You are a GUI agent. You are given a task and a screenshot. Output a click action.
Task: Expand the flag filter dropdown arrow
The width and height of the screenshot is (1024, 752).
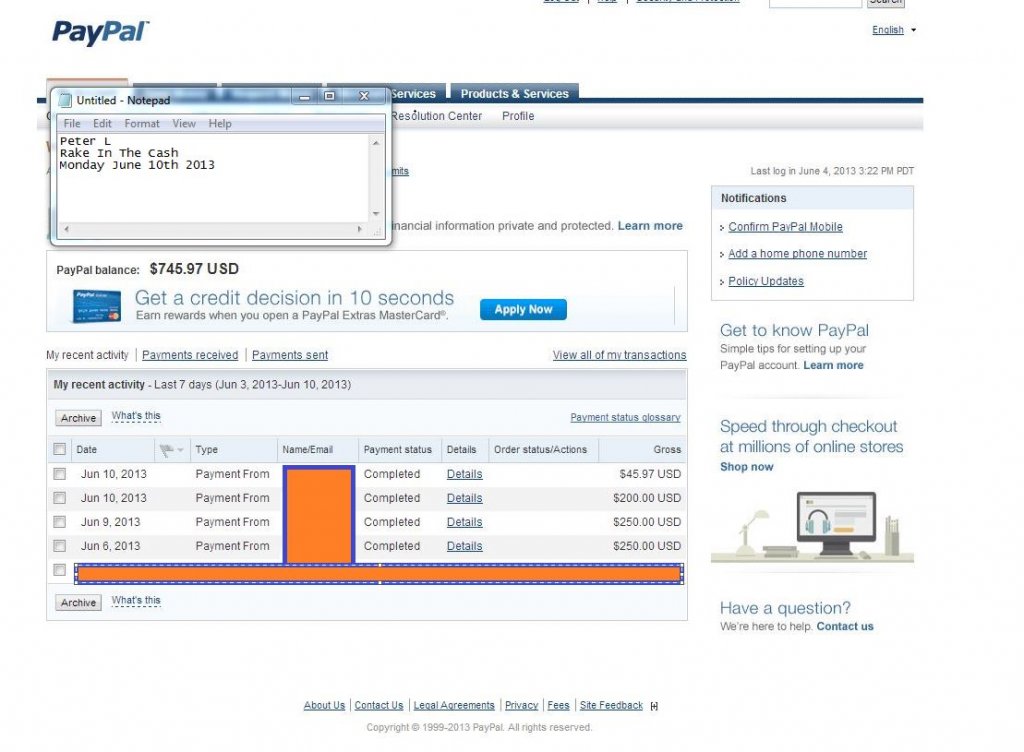[x=180, y=450]
